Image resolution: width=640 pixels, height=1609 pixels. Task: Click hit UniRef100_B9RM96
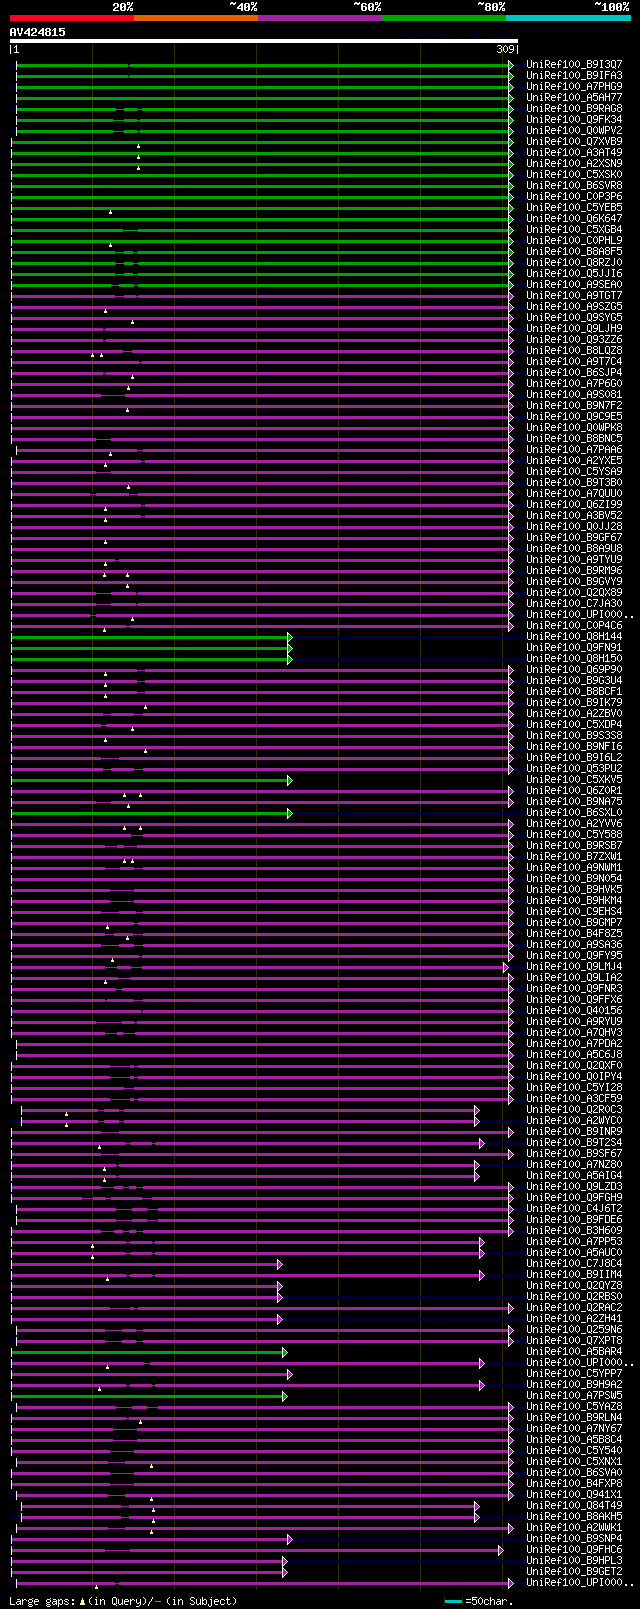(x=574, y=571)
